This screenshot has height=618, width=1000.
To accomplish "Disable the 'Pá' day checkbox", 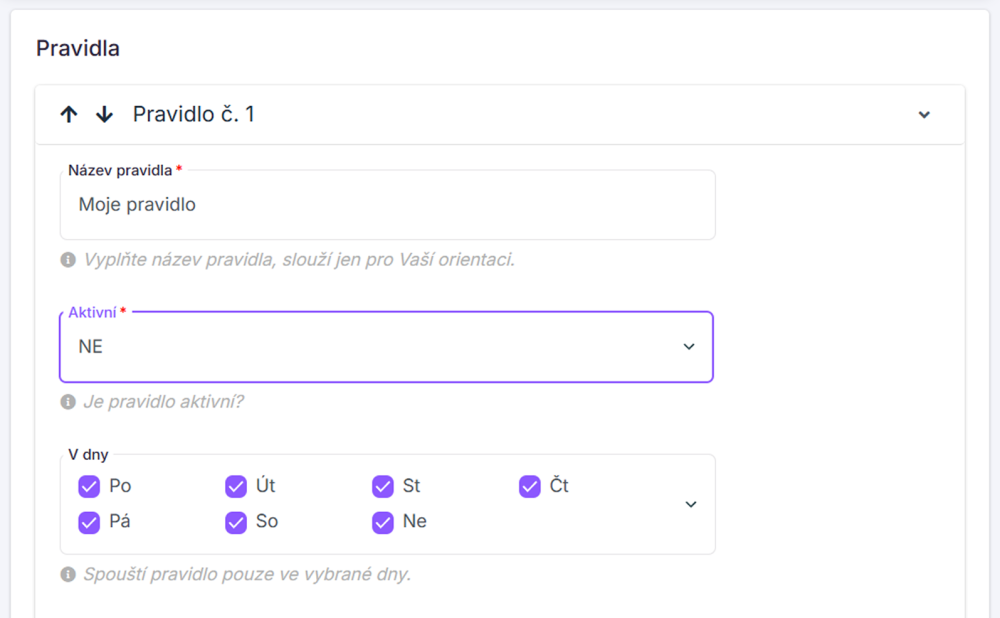I will click(89, 522).
